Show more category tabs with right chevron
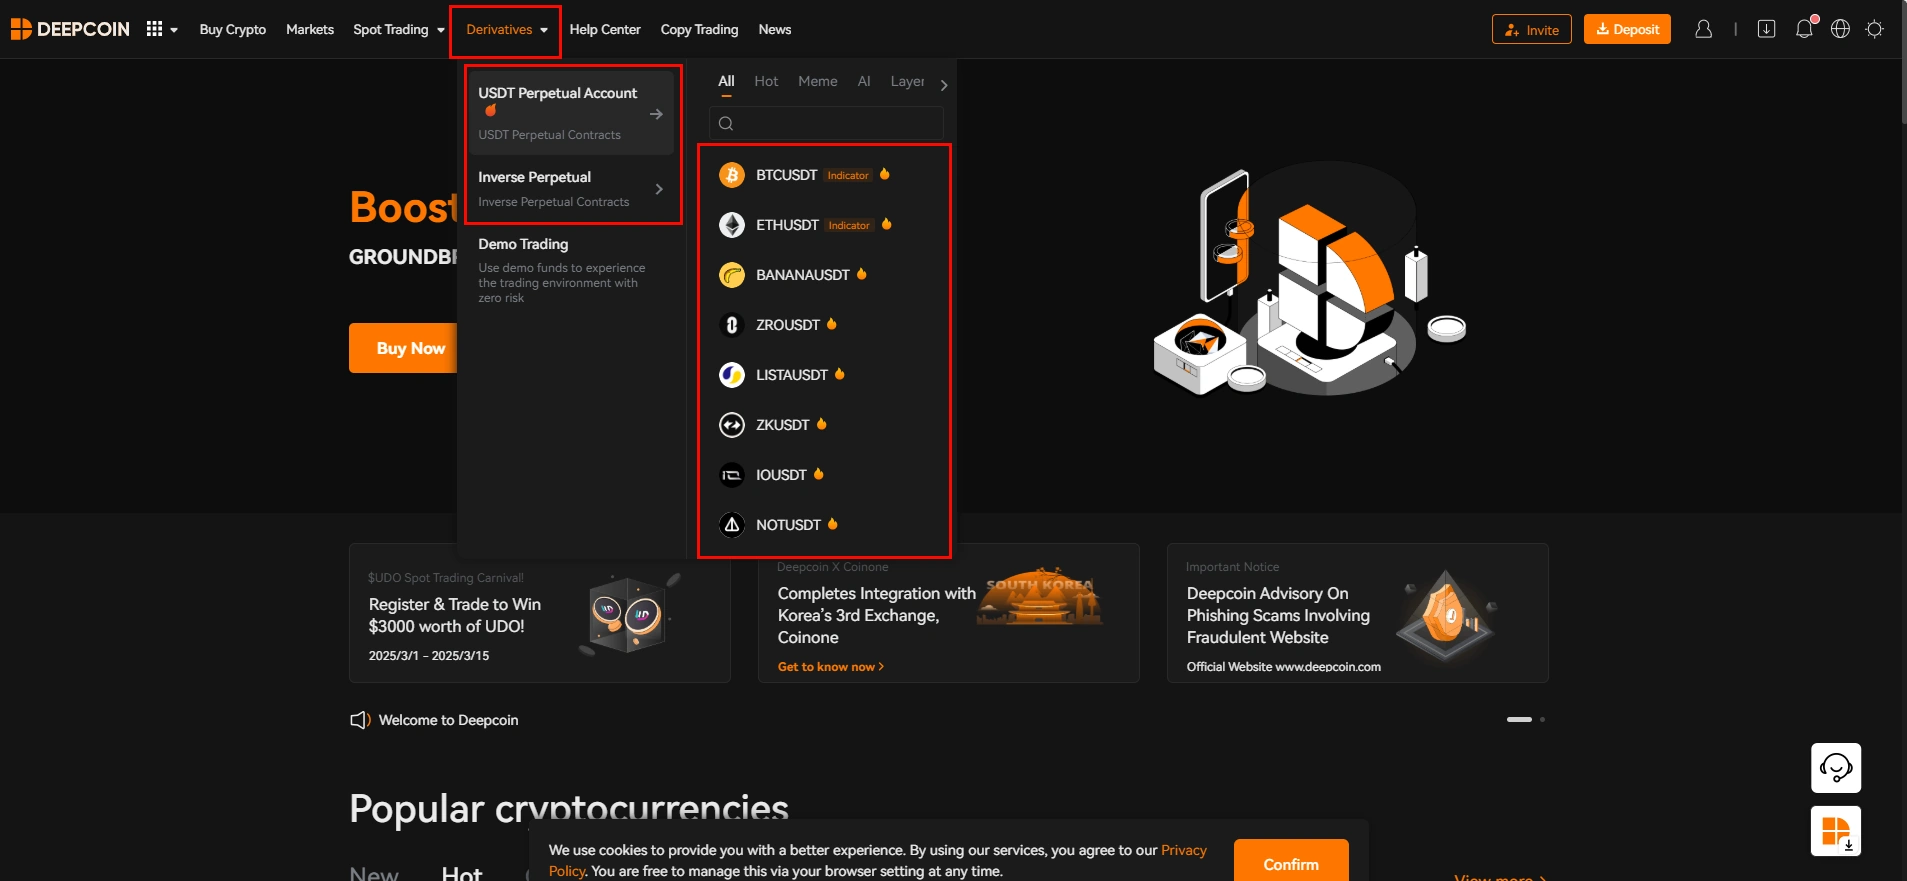Image resolution: width=1907 pixels, height=881 pixels. coord(943,85)
